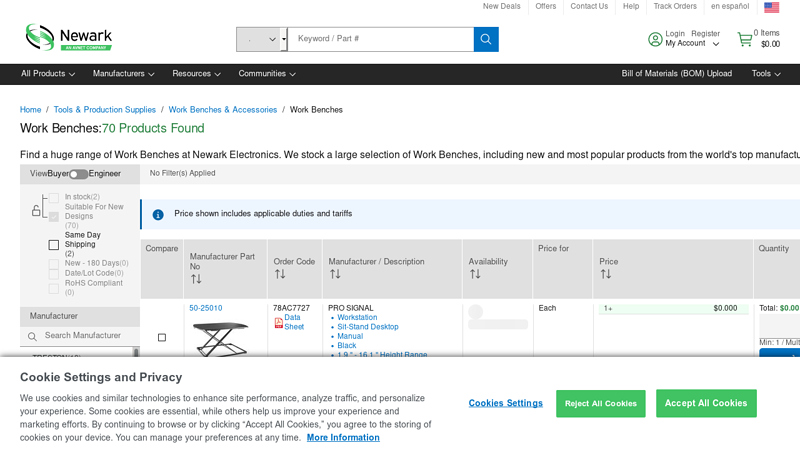Image resolution: width=800 pixels, height=450 pixels.
Task: Open More Information link
Action: click(343, 438)
